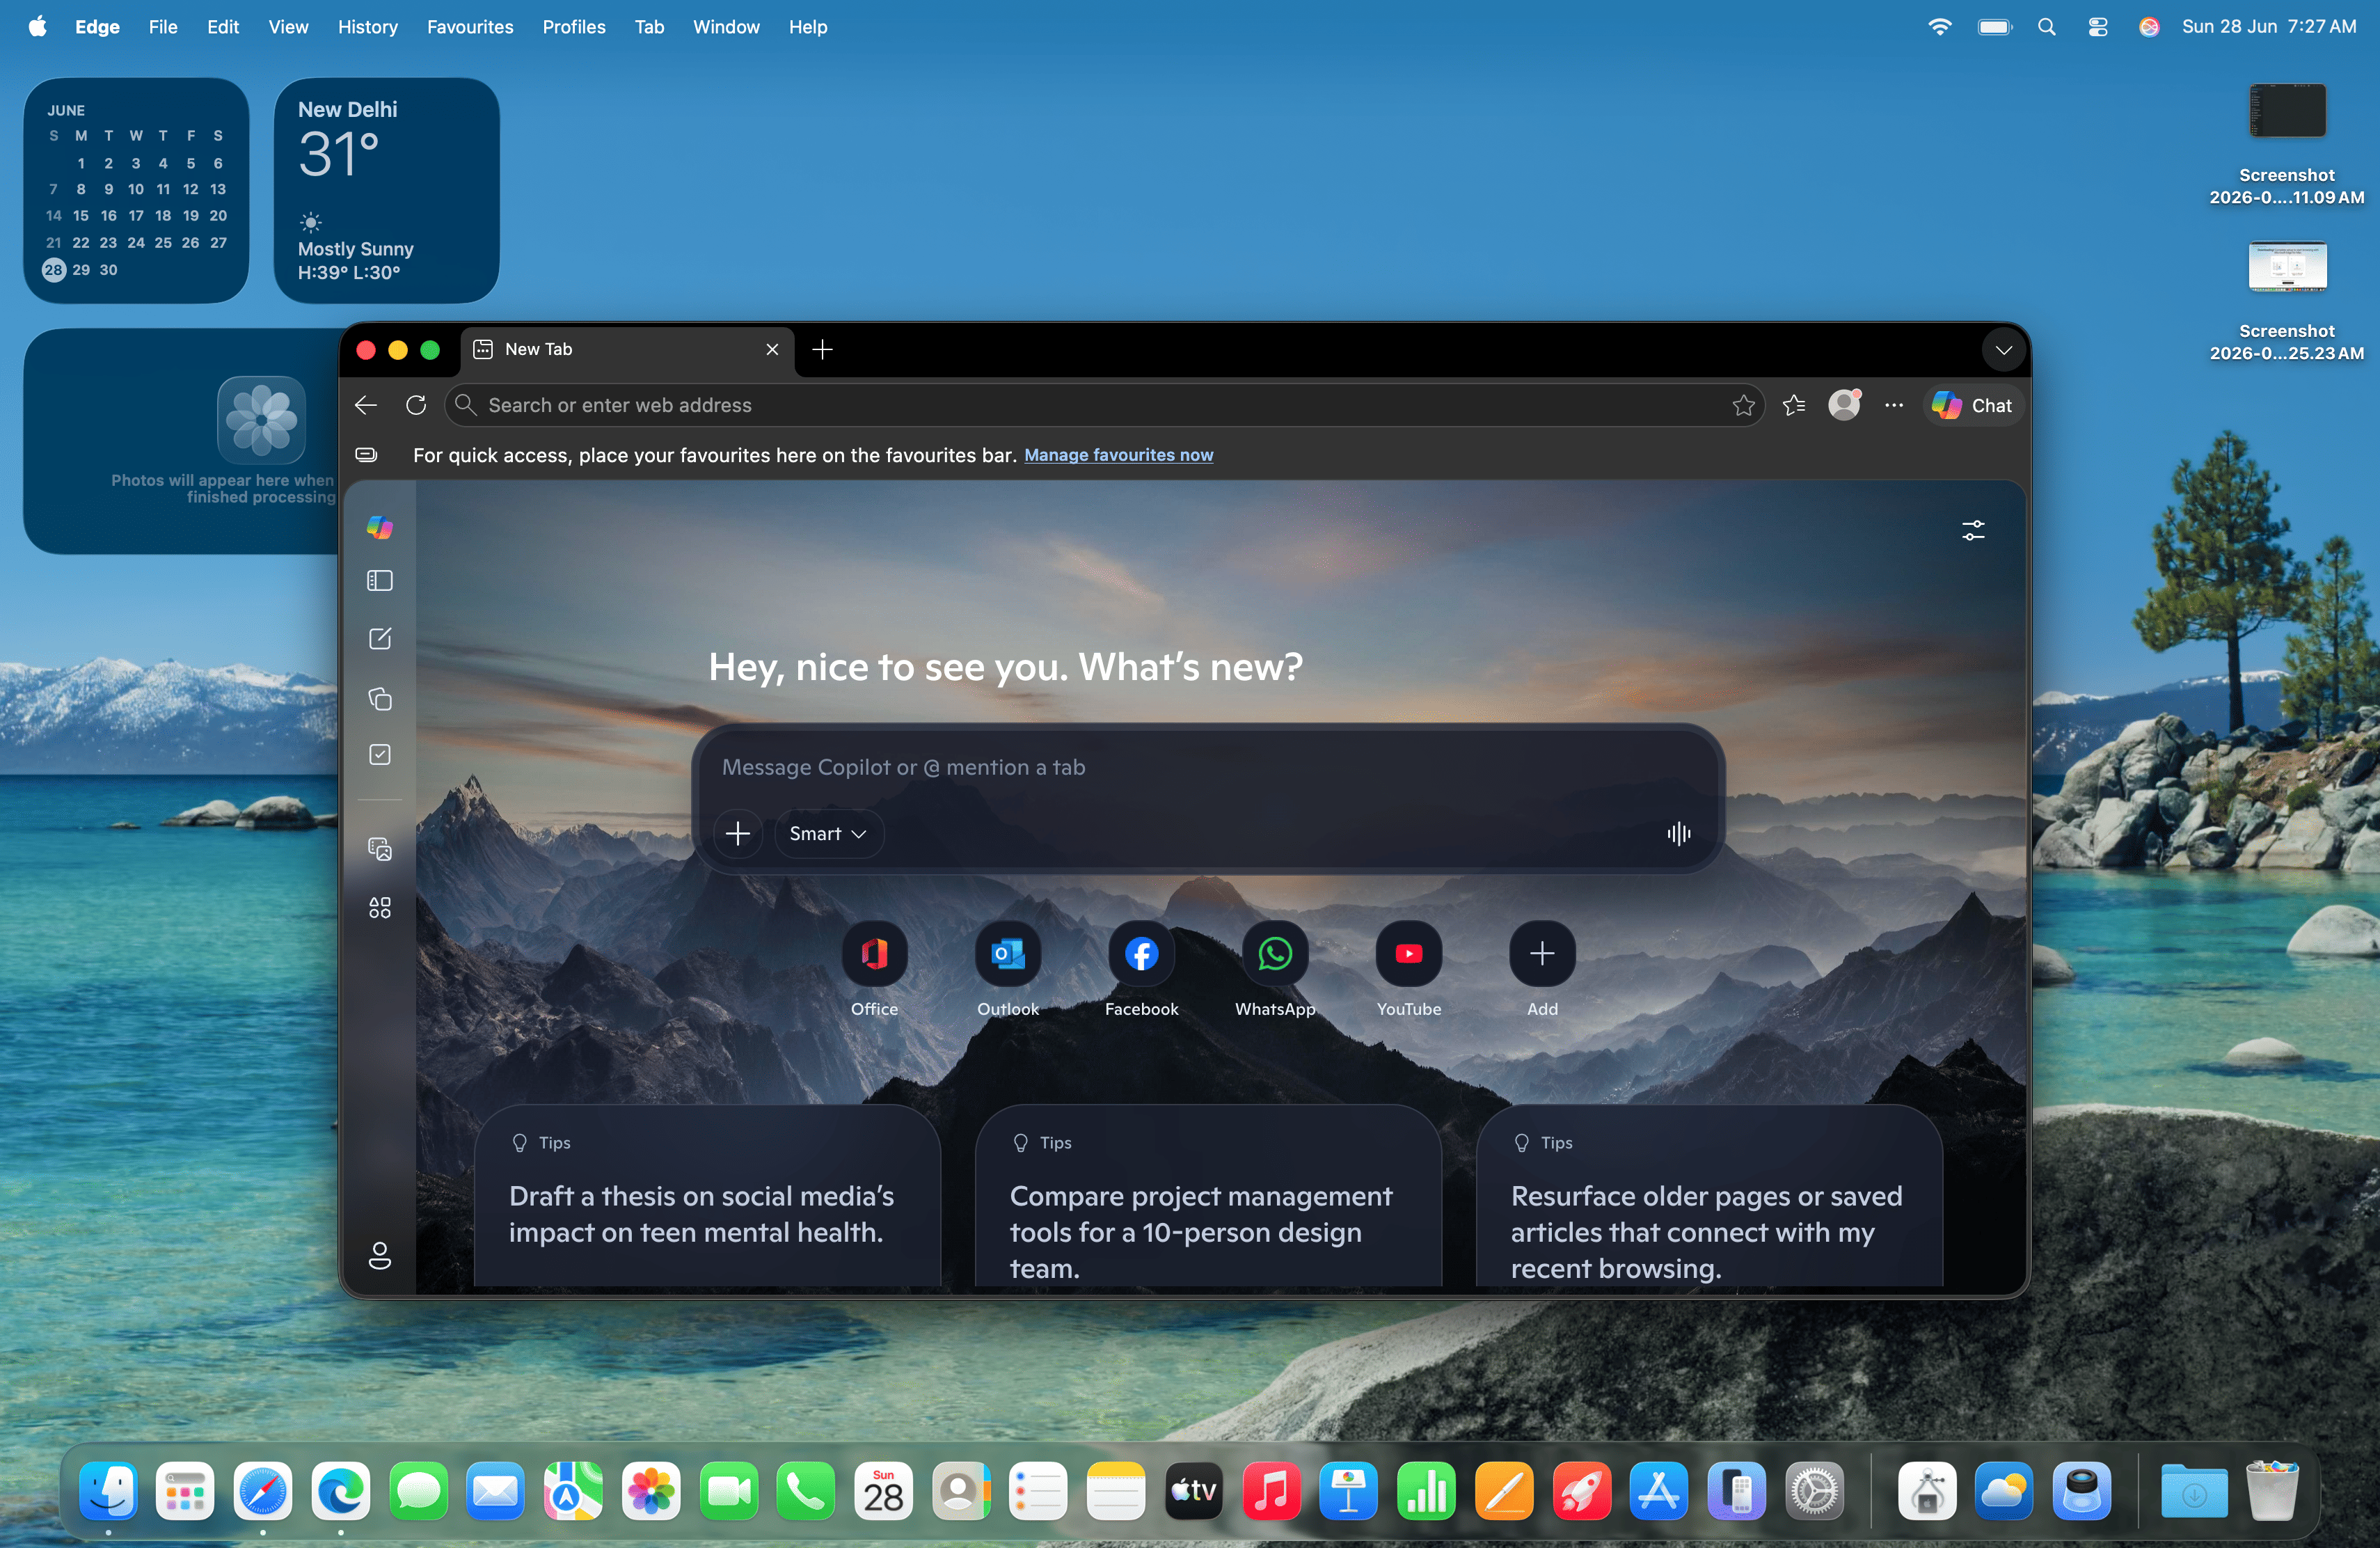
Task: Open the favourites list icon
Action: (1794, 405)
